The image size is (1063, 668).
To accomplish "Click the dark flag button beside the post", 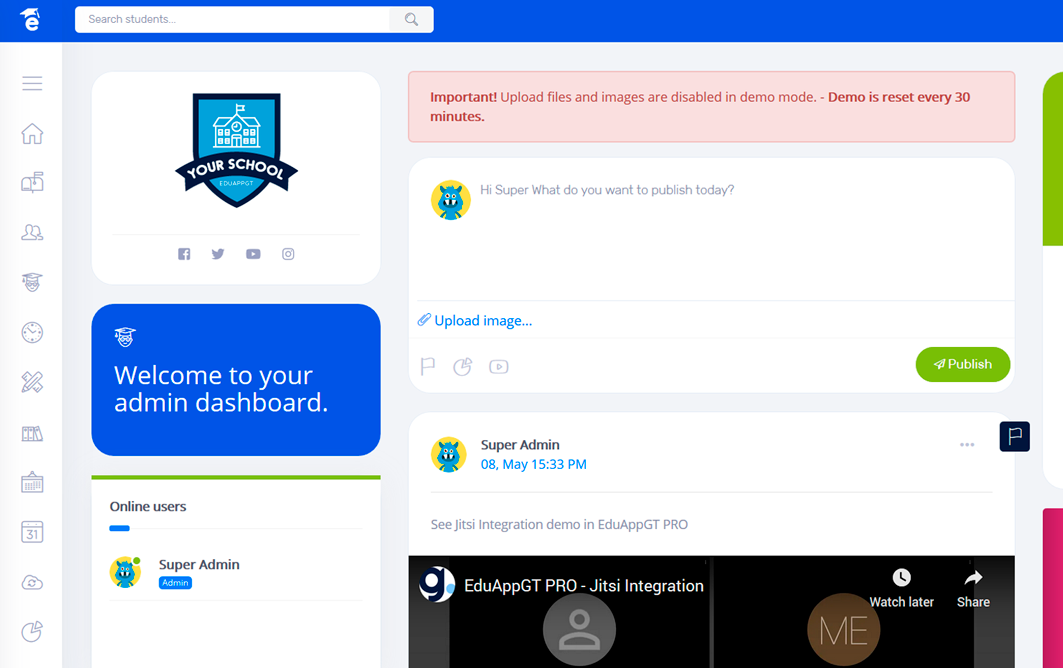I will coord(1014,436).
